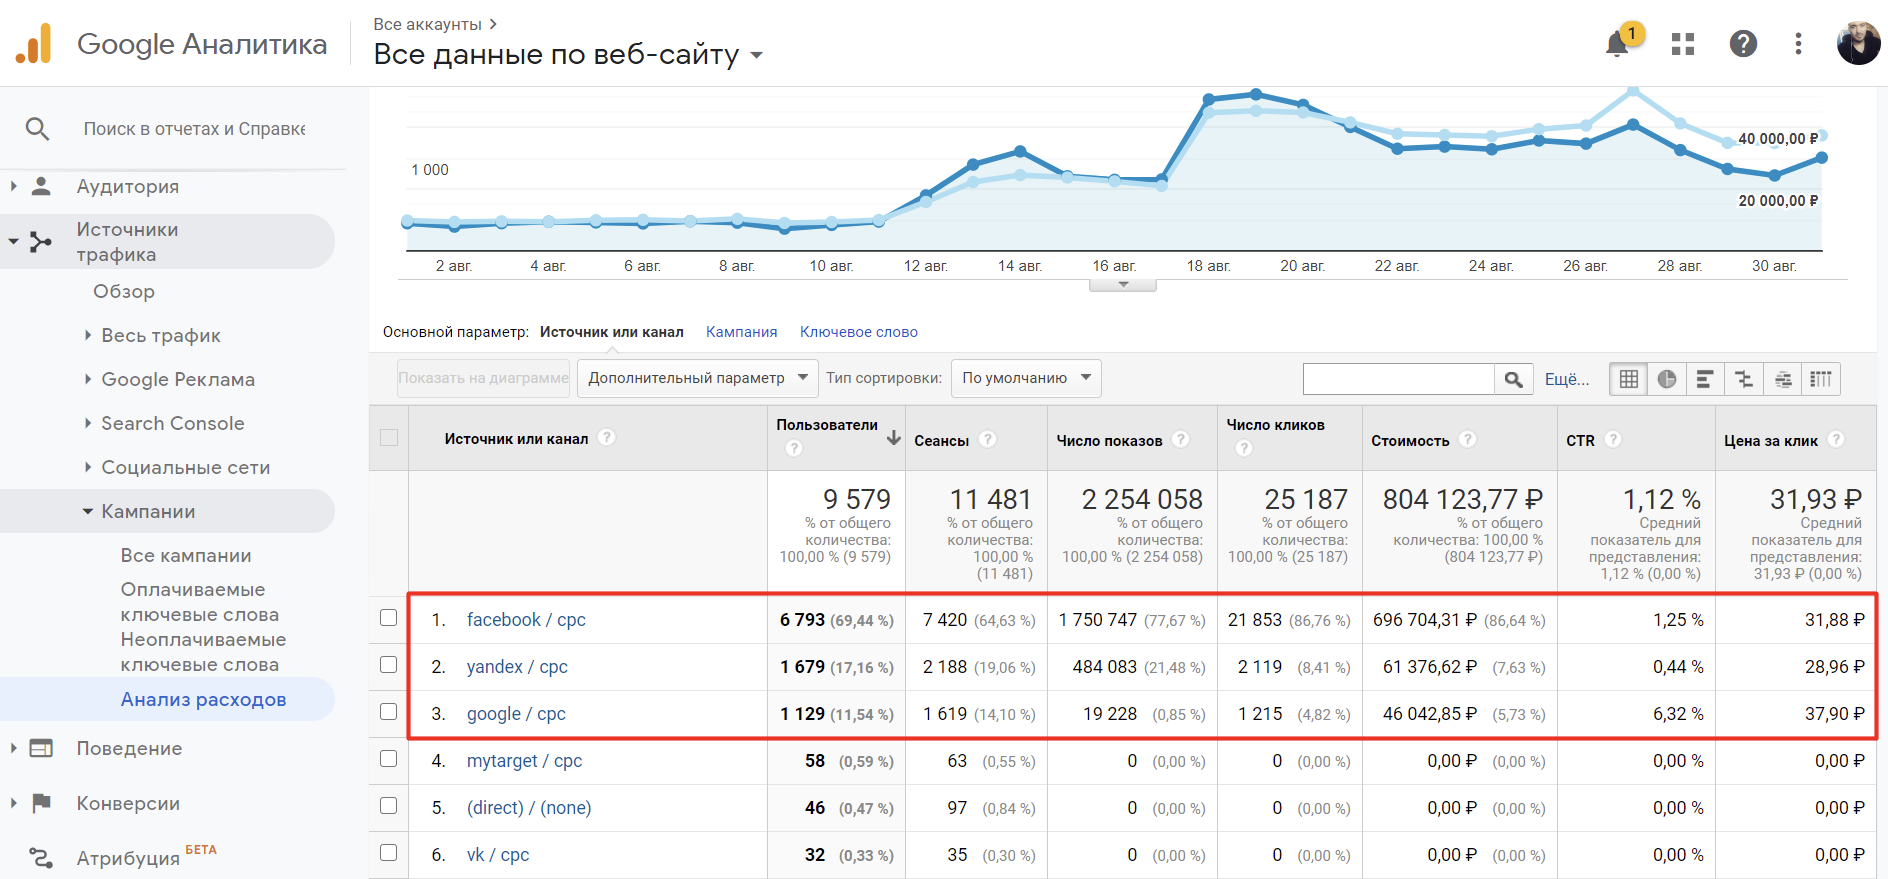The width and height of the screenshot is (1888, 879).
Task: Expand the Search Console submenu
Action: click(x=88, y=423)
